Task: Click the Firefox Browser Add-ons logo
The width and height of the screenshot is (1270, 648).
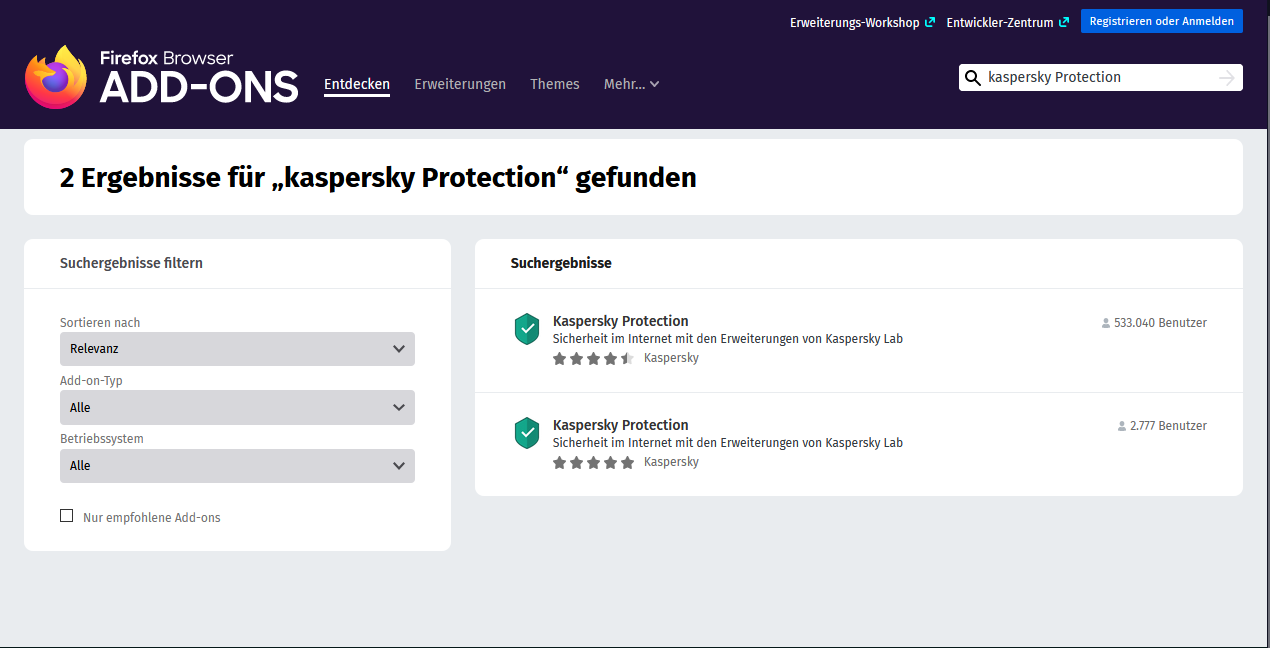Action: pyautogui.click(x=161, y=77)
